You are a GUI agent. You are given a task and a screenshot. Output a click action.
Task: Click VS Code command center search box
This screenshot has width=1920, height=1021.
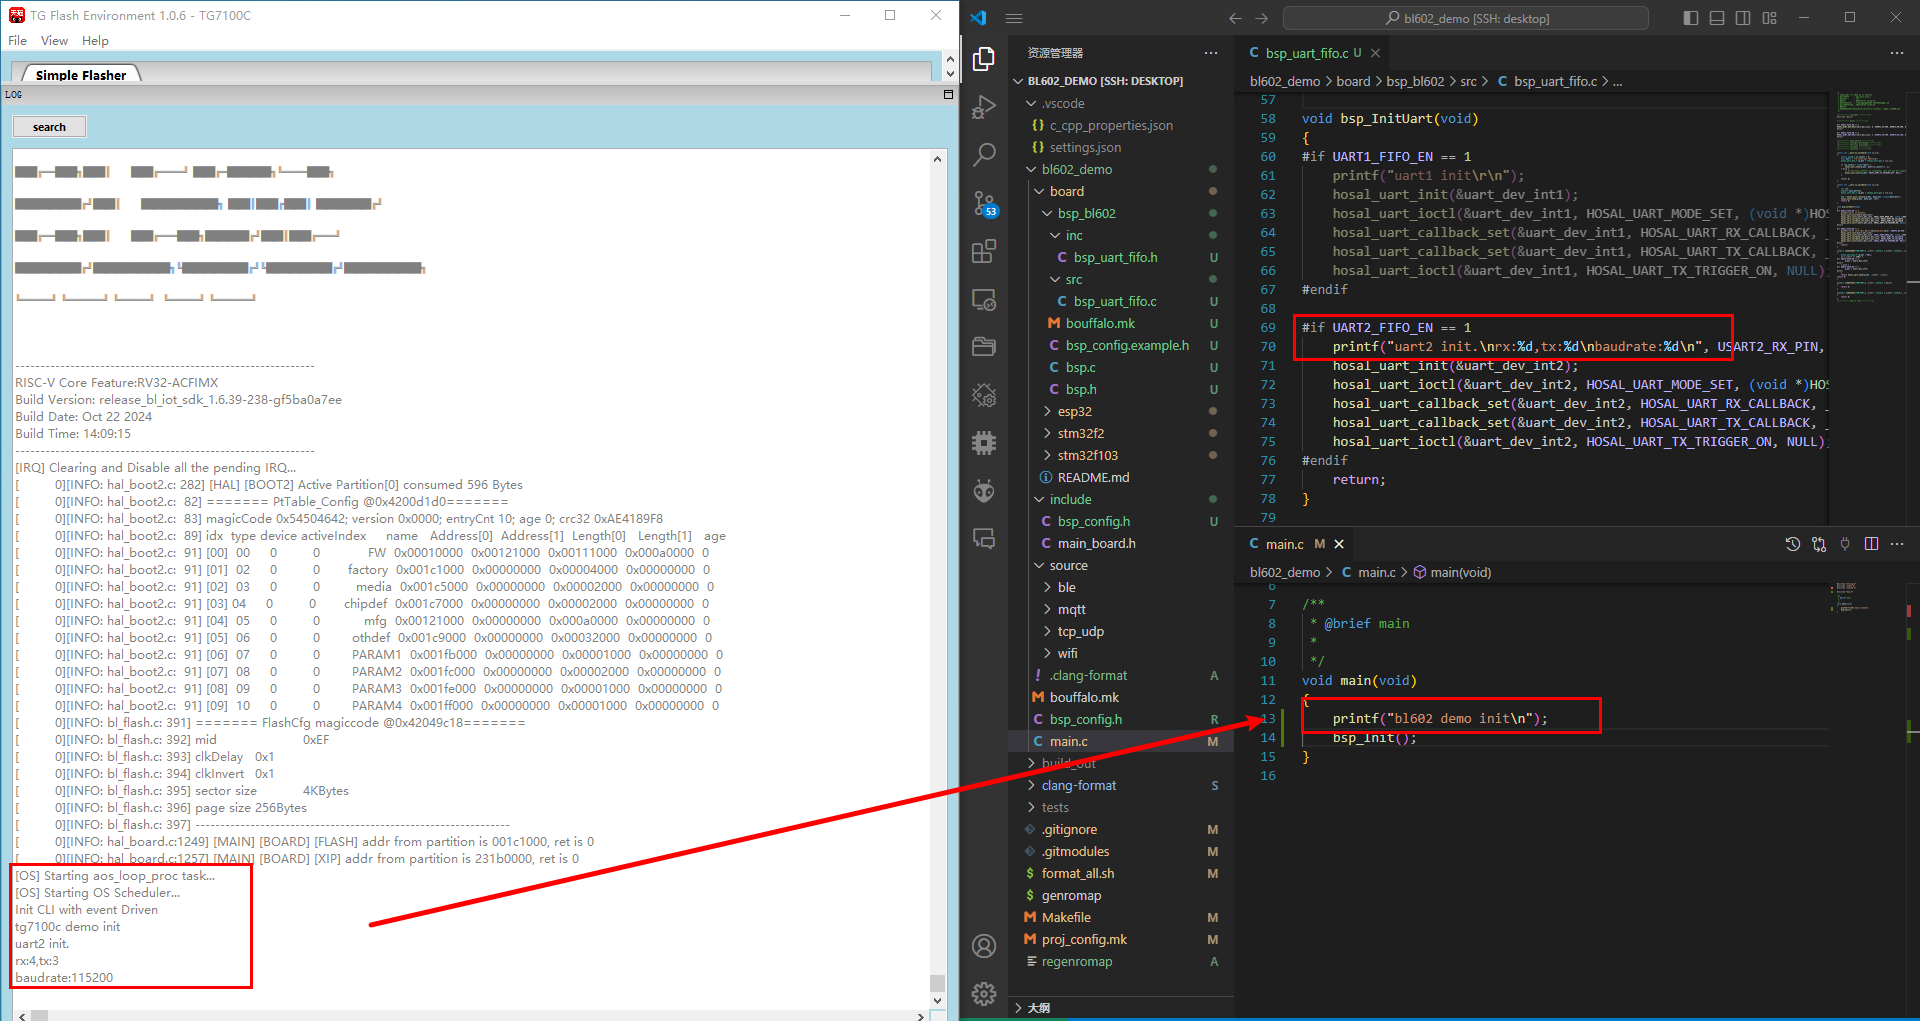coord(1466,18)
